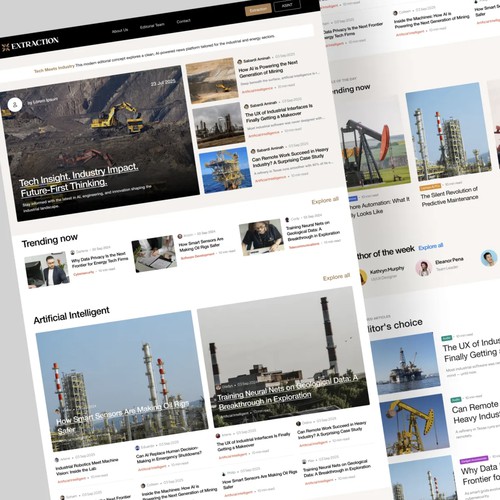Open Can AI Replace Human Decision-Making article

[169, 455]
